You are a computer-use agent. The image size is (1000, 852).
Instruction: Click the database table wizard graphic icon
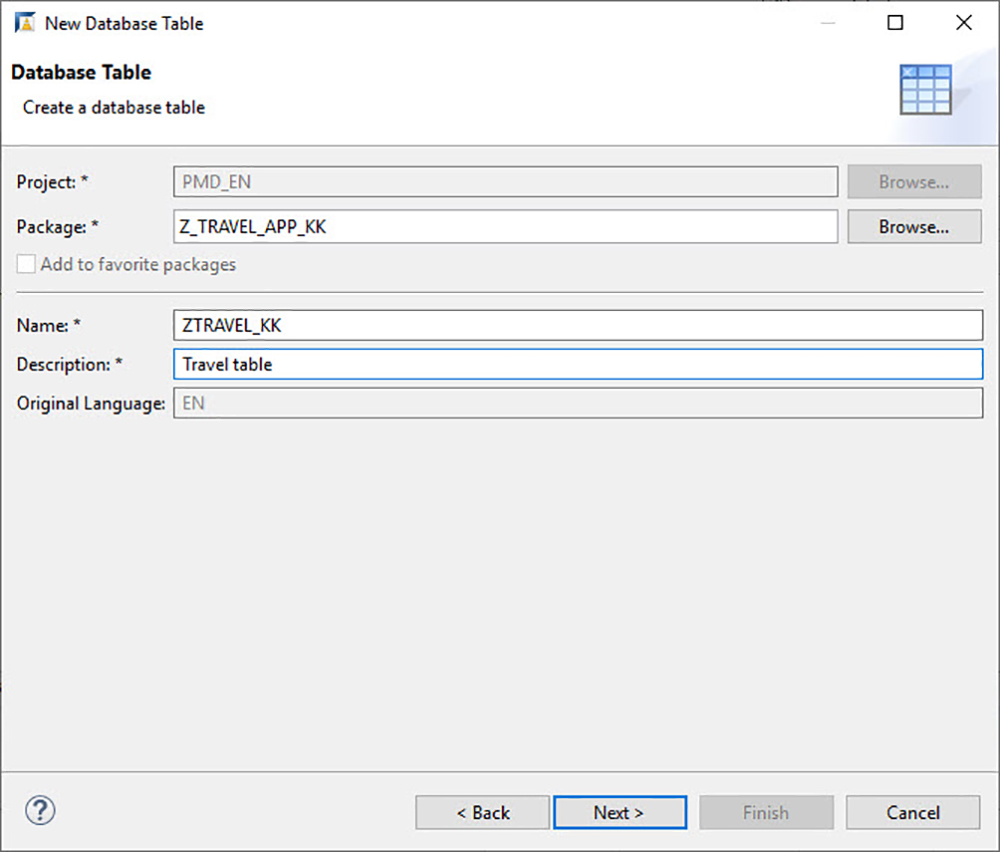point(926,88)
